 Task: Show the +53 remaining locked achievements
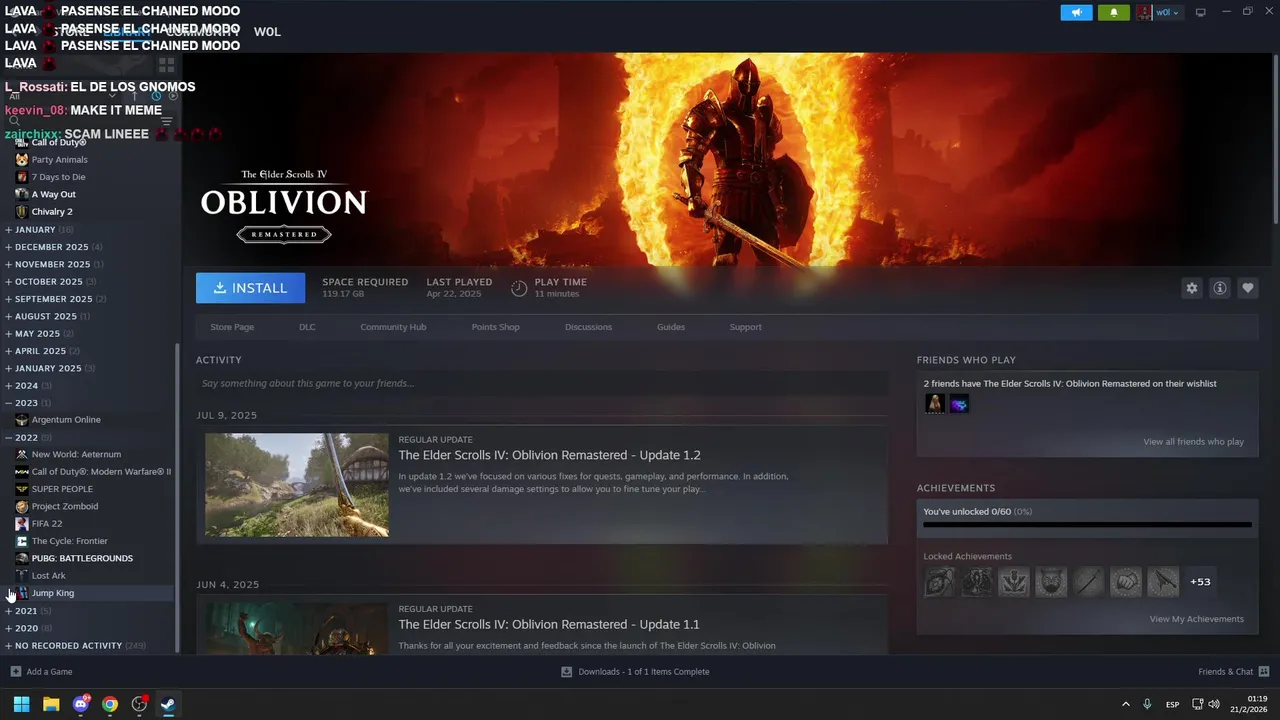(1200, 582)
